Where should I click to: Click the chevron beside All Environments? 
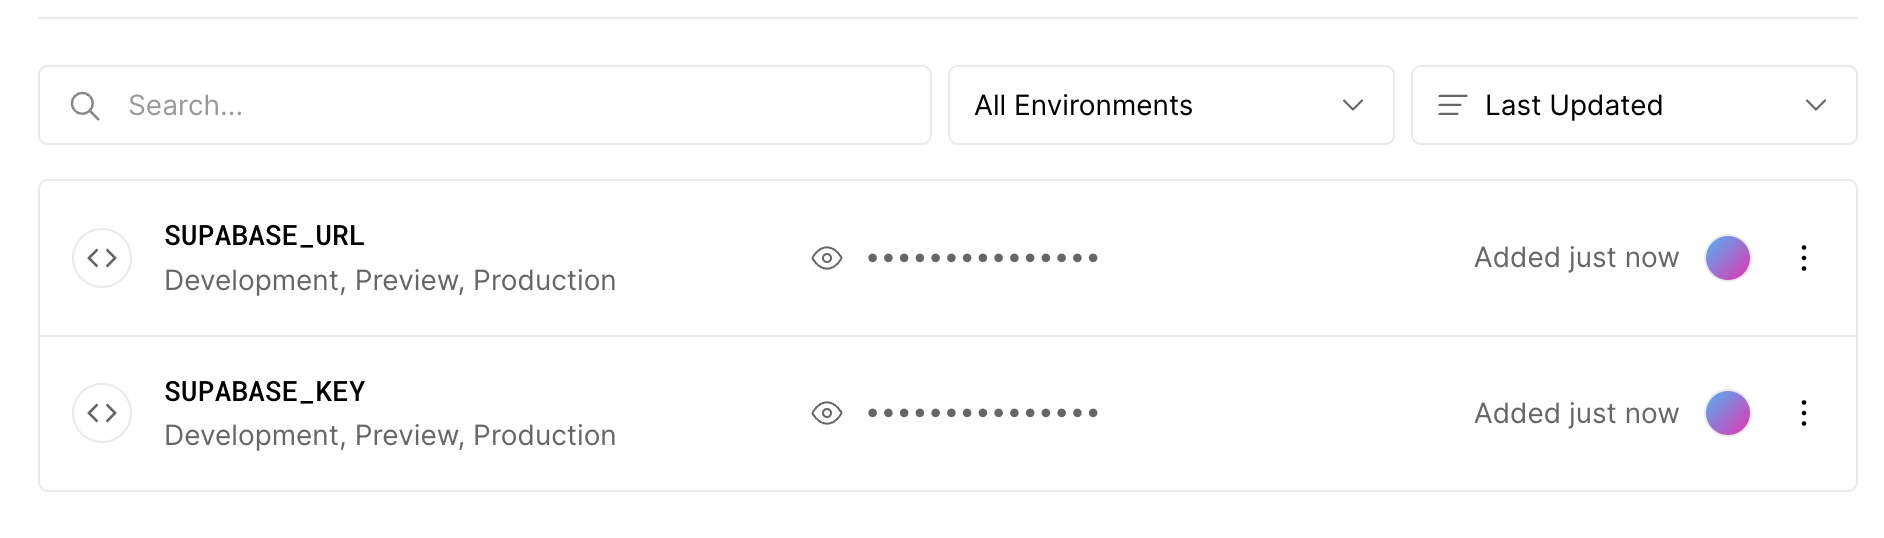[x=1352, y=106]
